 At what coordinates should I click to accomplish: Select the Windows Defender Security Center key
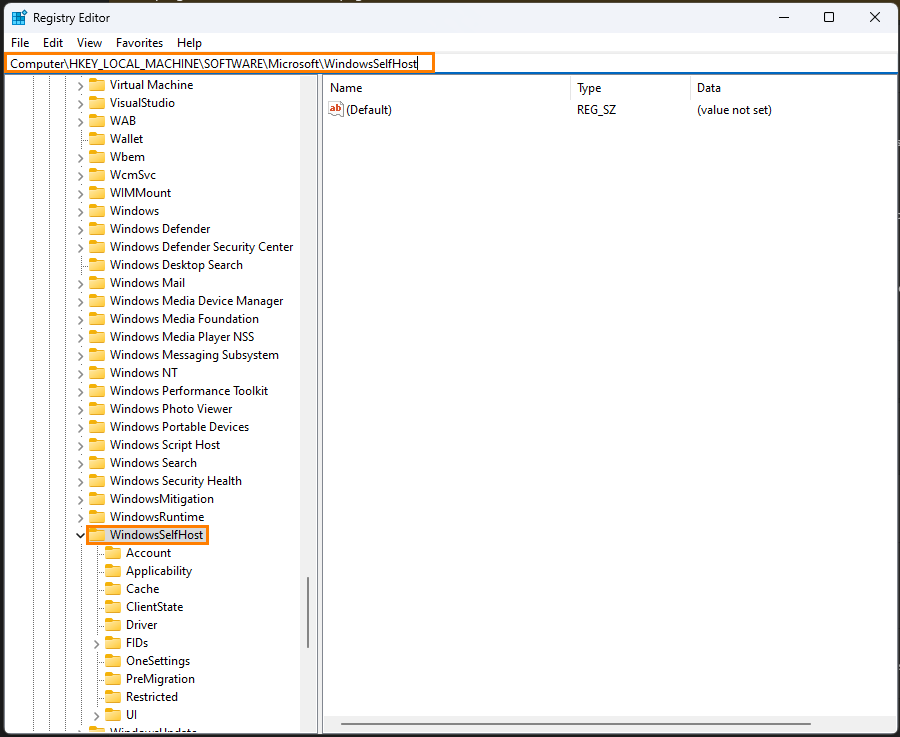pos(201,247)
